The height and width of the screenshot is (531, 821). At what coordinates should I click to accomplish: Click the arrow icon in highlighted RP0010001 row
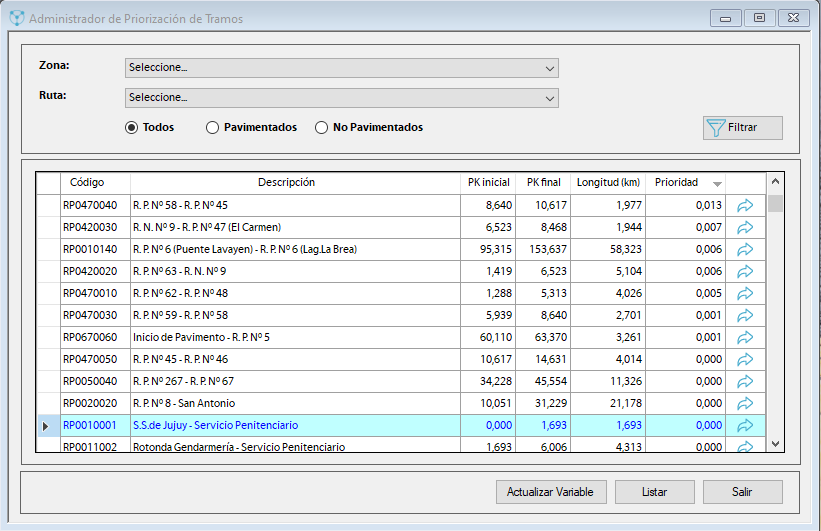coord(745,425)
